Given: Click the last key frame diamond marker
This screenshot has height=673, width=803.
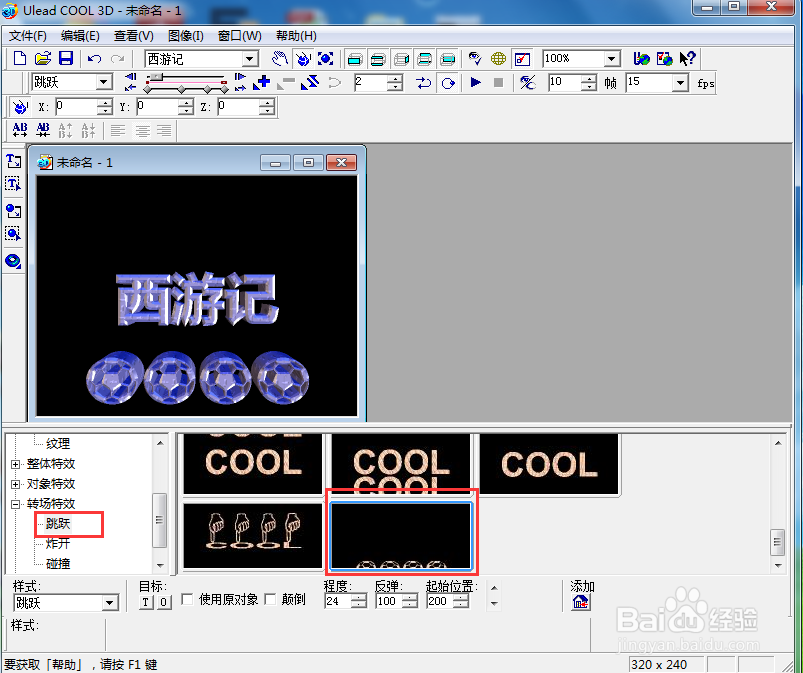Looking at the screenshot, I should pyautogui.click(x=223, y=90).
